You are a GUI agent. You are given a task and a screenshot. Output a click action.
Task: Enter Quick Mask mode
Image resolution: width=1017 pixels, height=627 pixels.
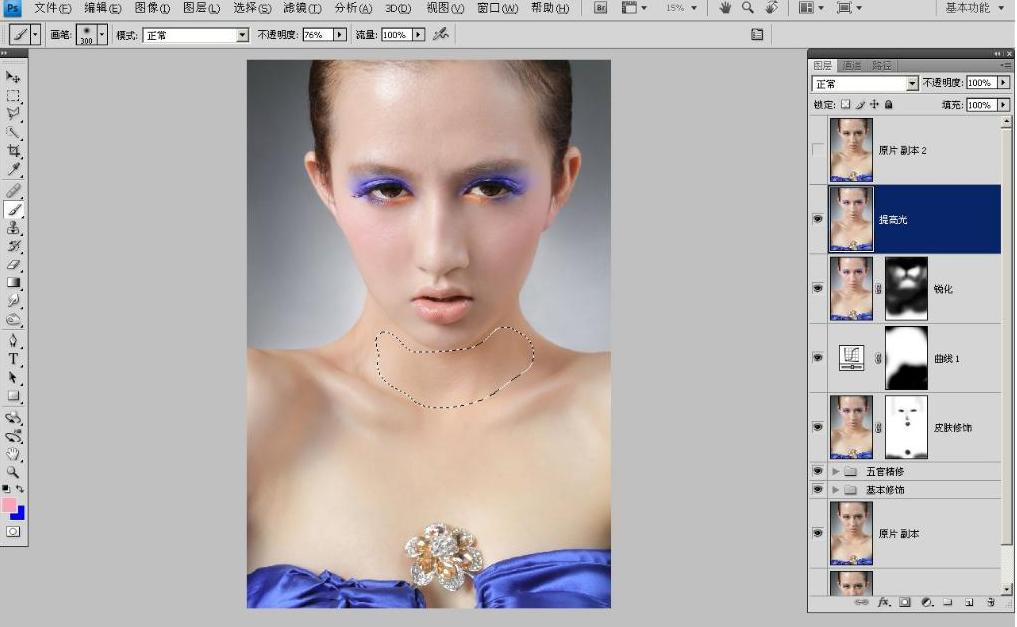(13, 532)
